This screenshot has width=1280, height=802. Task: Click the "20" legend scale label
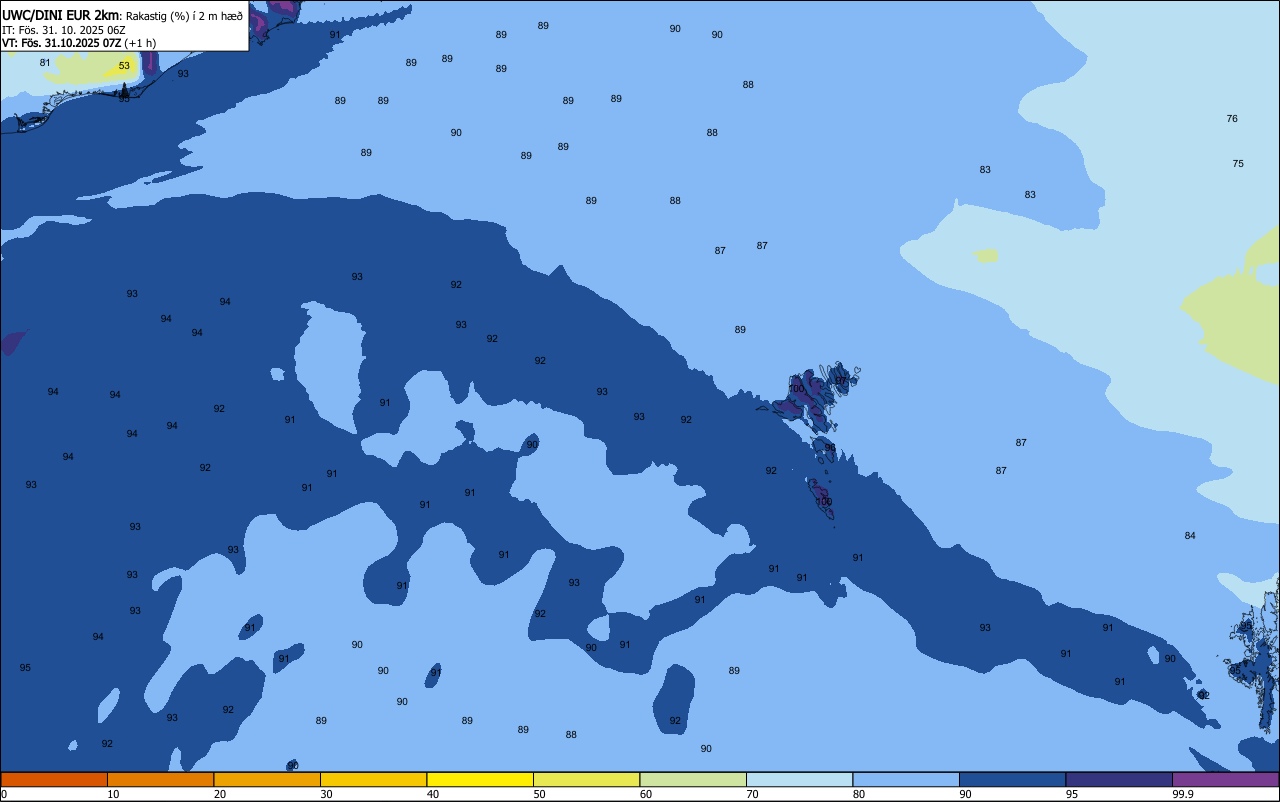click(220, 794)
